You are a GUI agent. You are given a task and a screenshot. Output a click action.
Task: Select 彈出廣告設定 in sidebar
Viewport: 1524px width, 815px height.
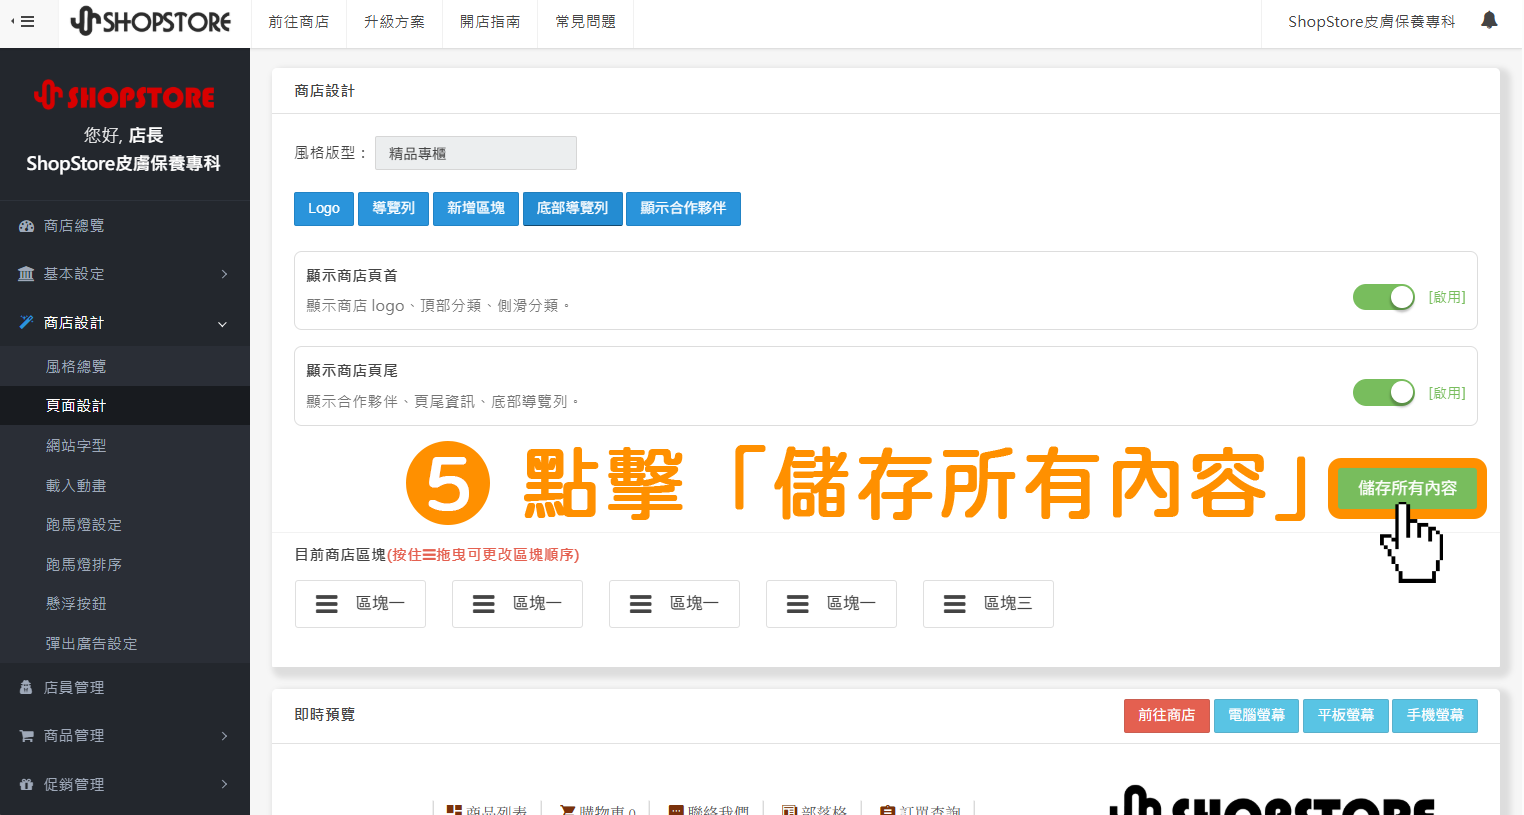[125, 644]
